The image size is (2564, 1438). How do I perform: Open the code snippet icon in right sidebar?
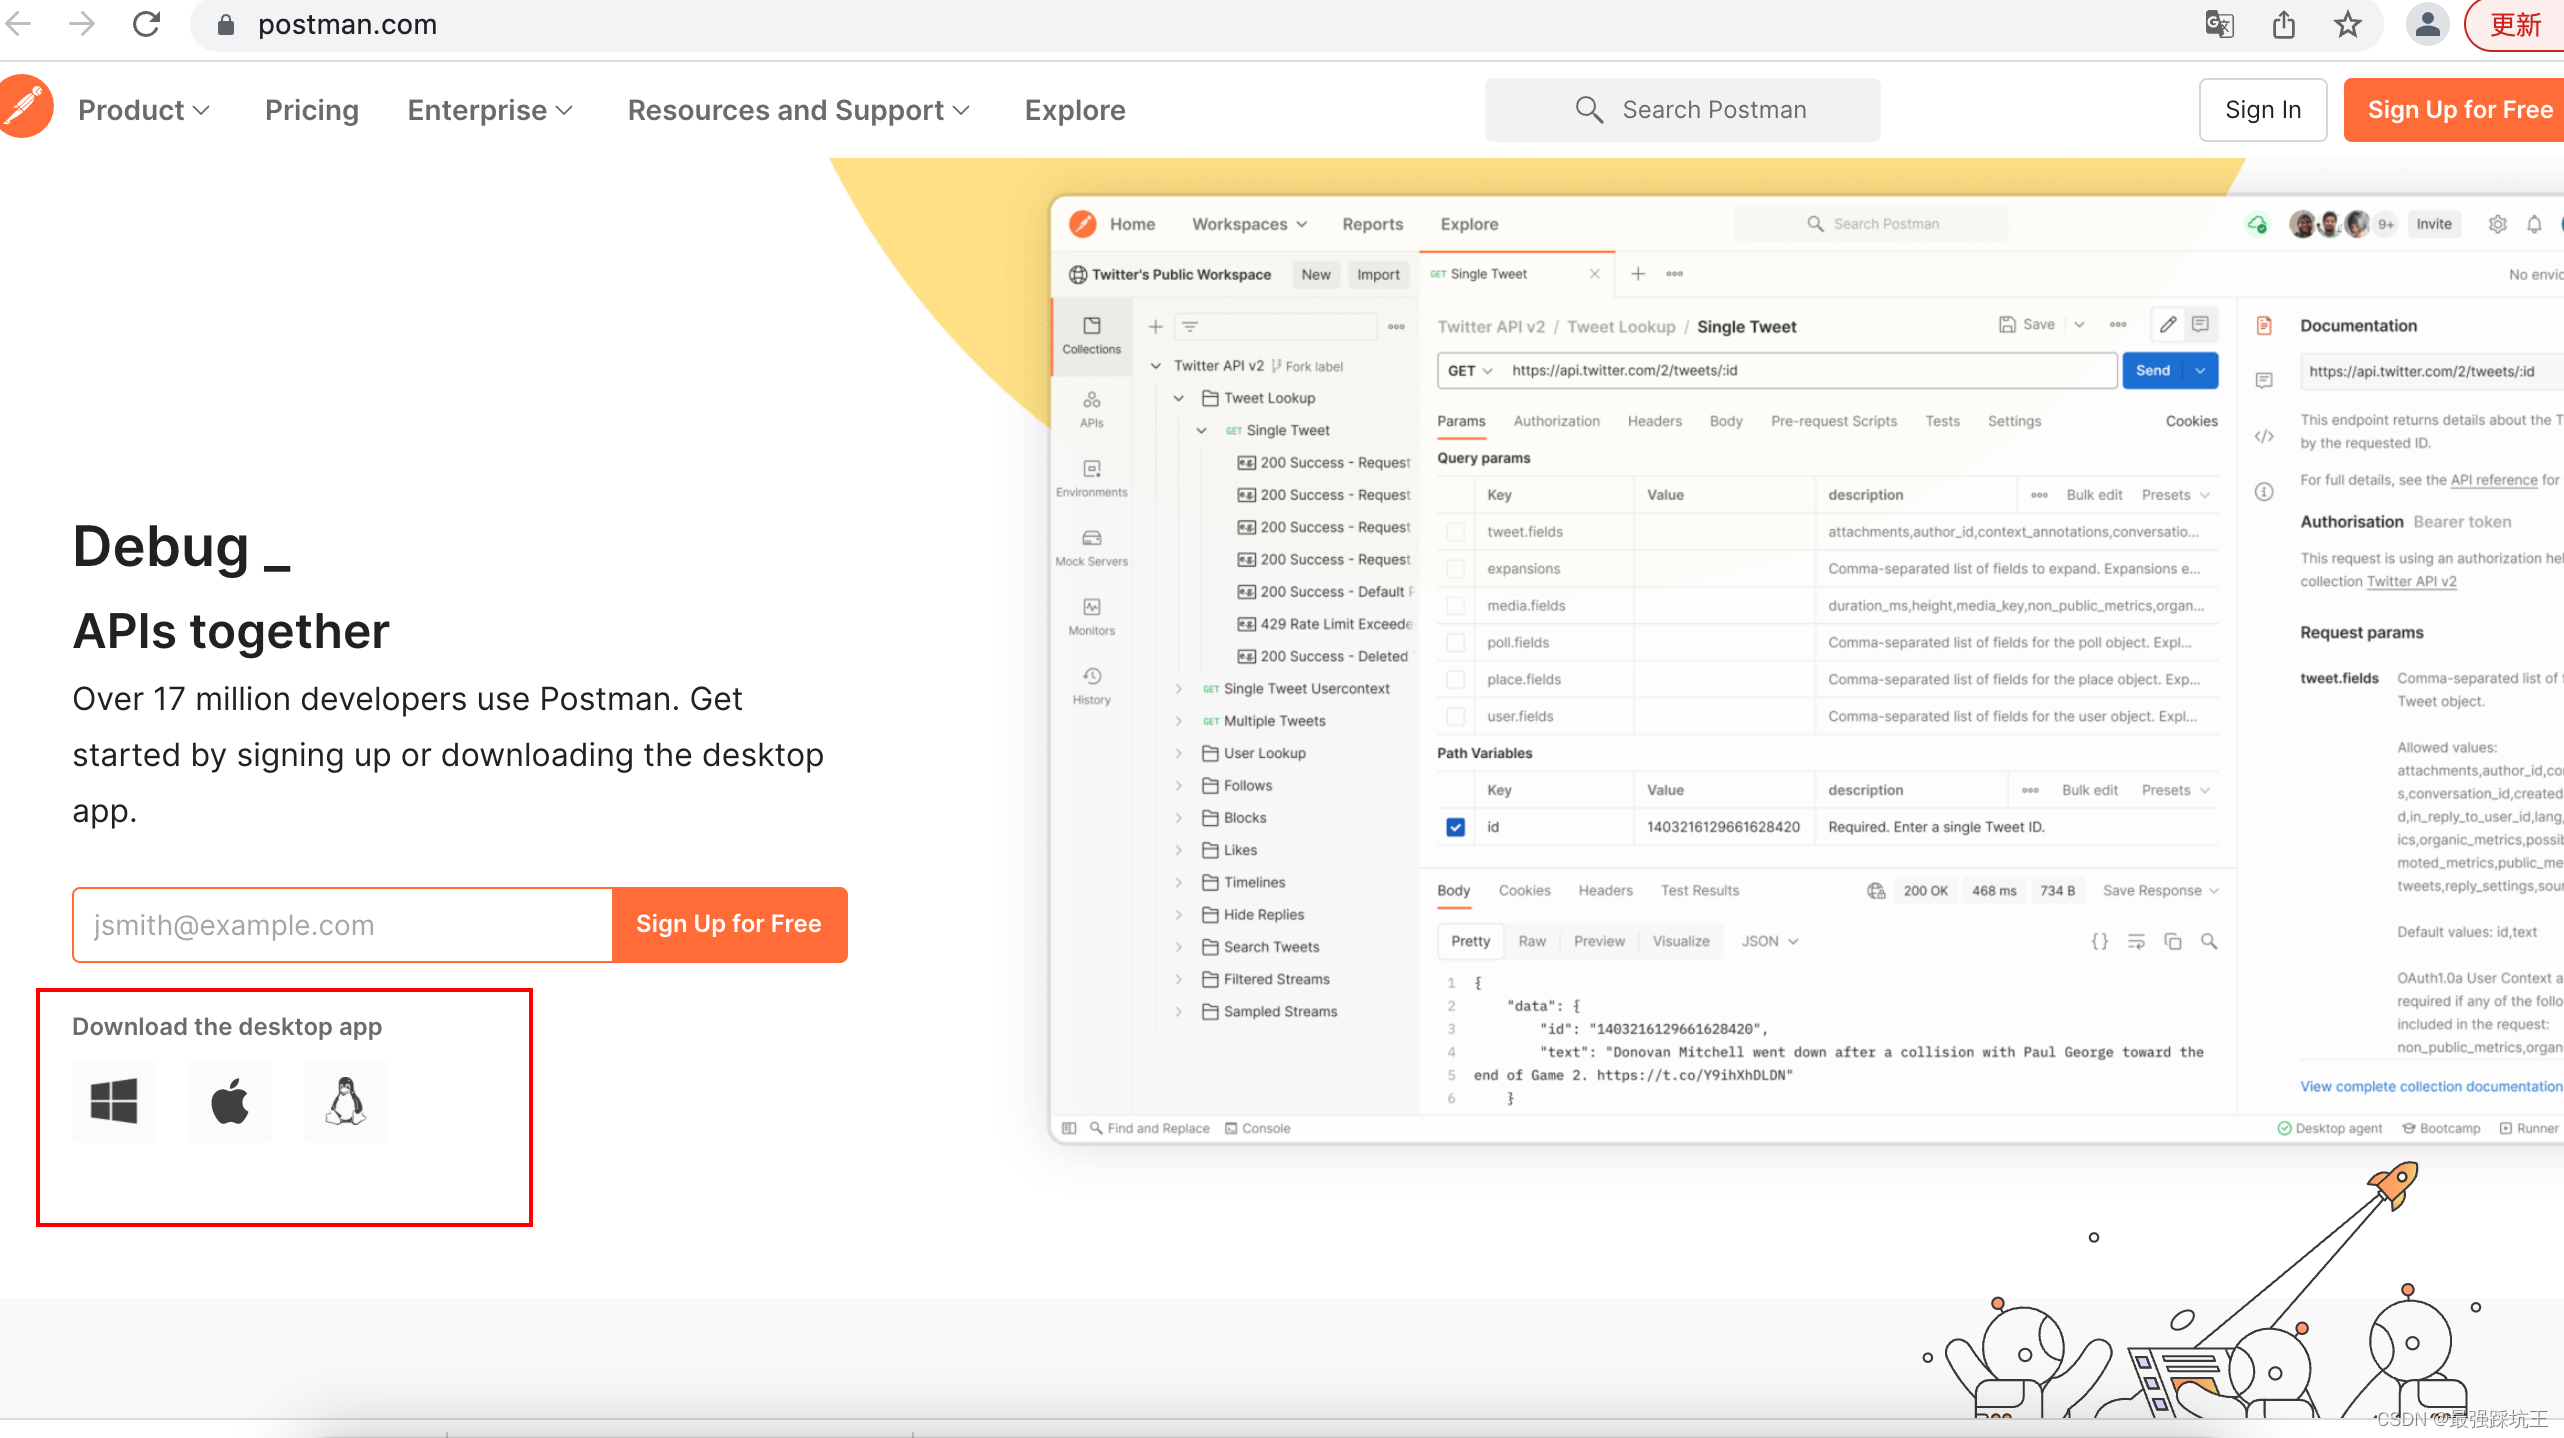coord(2264,436)
